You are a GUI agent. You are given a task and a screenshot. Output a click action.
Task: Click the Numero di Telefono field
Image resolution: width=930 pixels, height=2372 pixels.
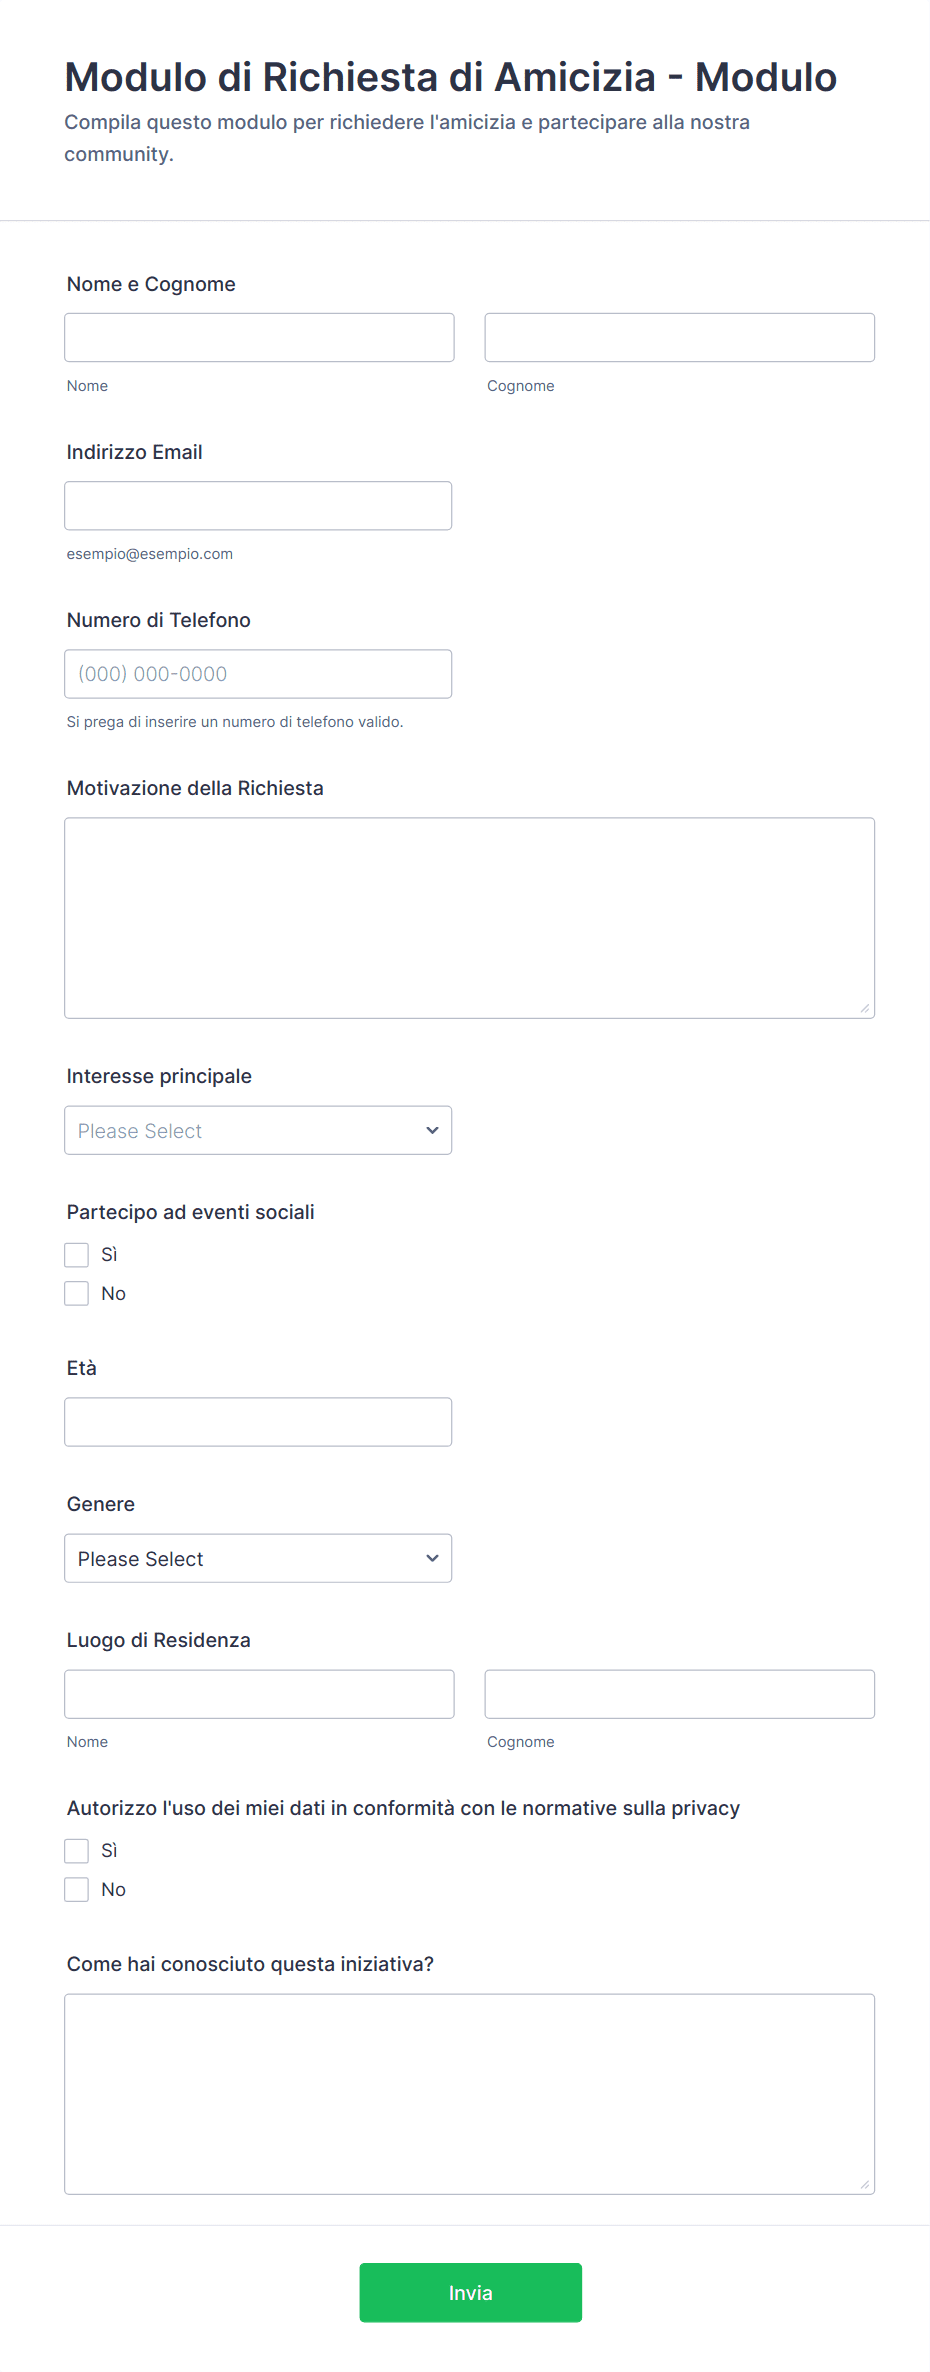pos(258,674)
